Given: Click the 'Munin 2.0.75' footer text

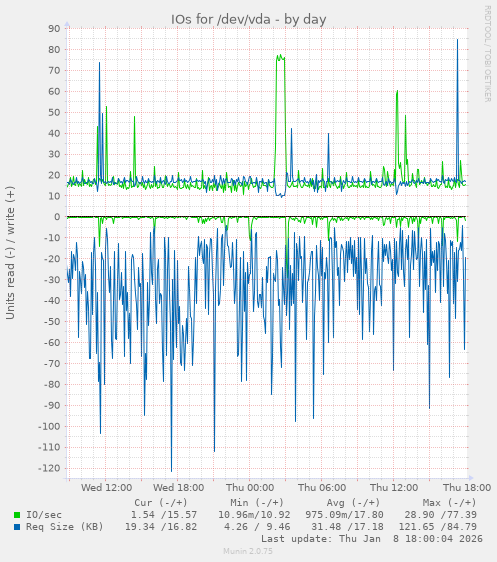Looking at the screenshot, I should click(248, 551).
